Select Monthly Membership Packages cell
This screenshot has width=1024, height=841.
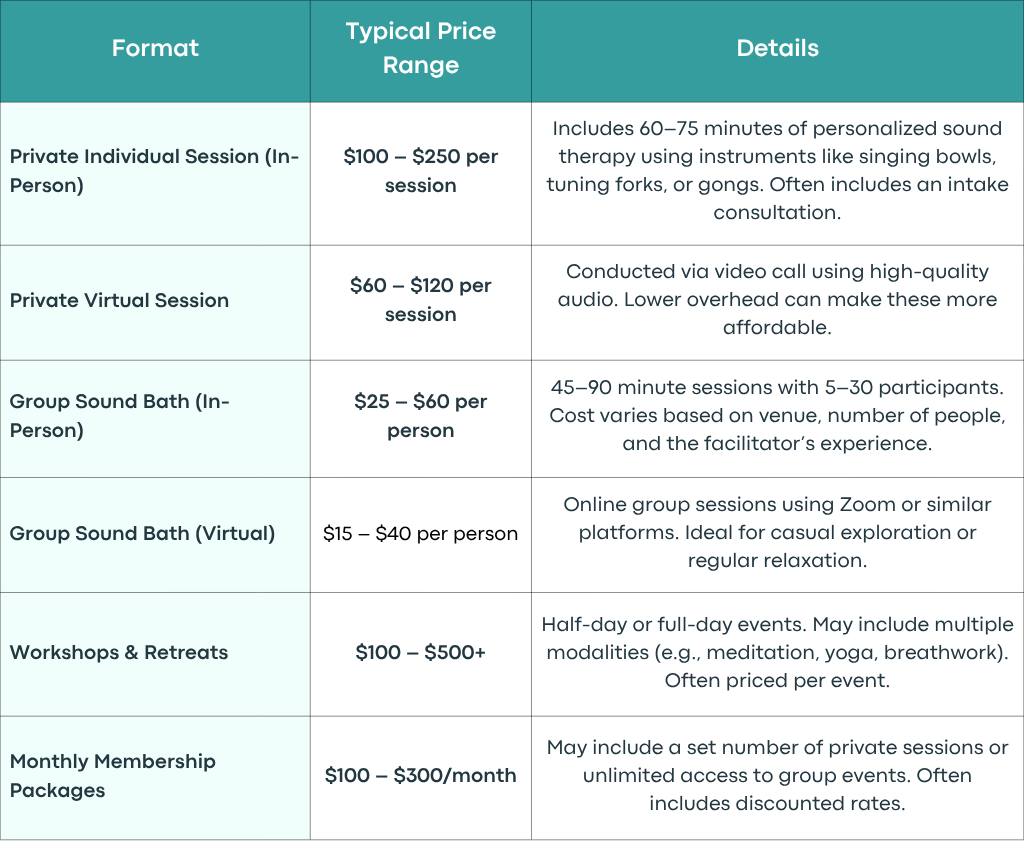click(155, 776)
